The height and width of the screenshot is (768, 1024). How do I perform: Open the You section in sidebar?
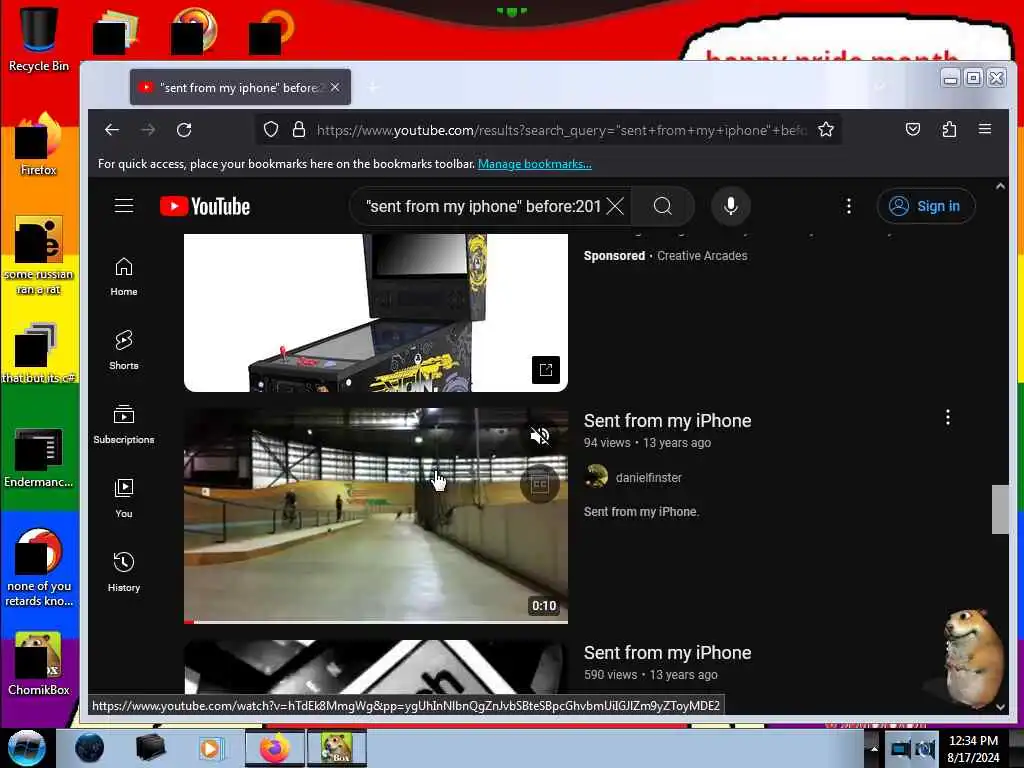click(x=124, y=498)
